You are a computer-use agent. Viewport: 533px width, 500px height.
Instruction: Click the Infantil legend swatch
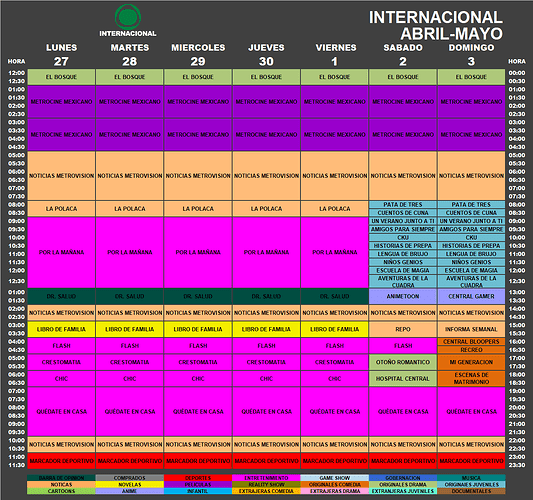click(x=198, y=491)
